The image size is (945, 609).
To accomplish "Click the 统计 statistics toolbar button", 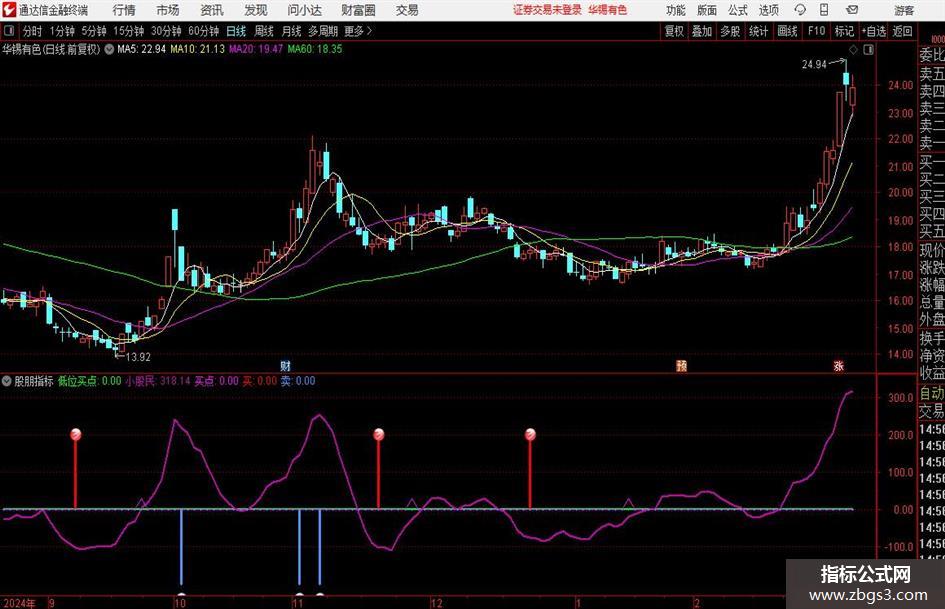I will tap(758, 31).
